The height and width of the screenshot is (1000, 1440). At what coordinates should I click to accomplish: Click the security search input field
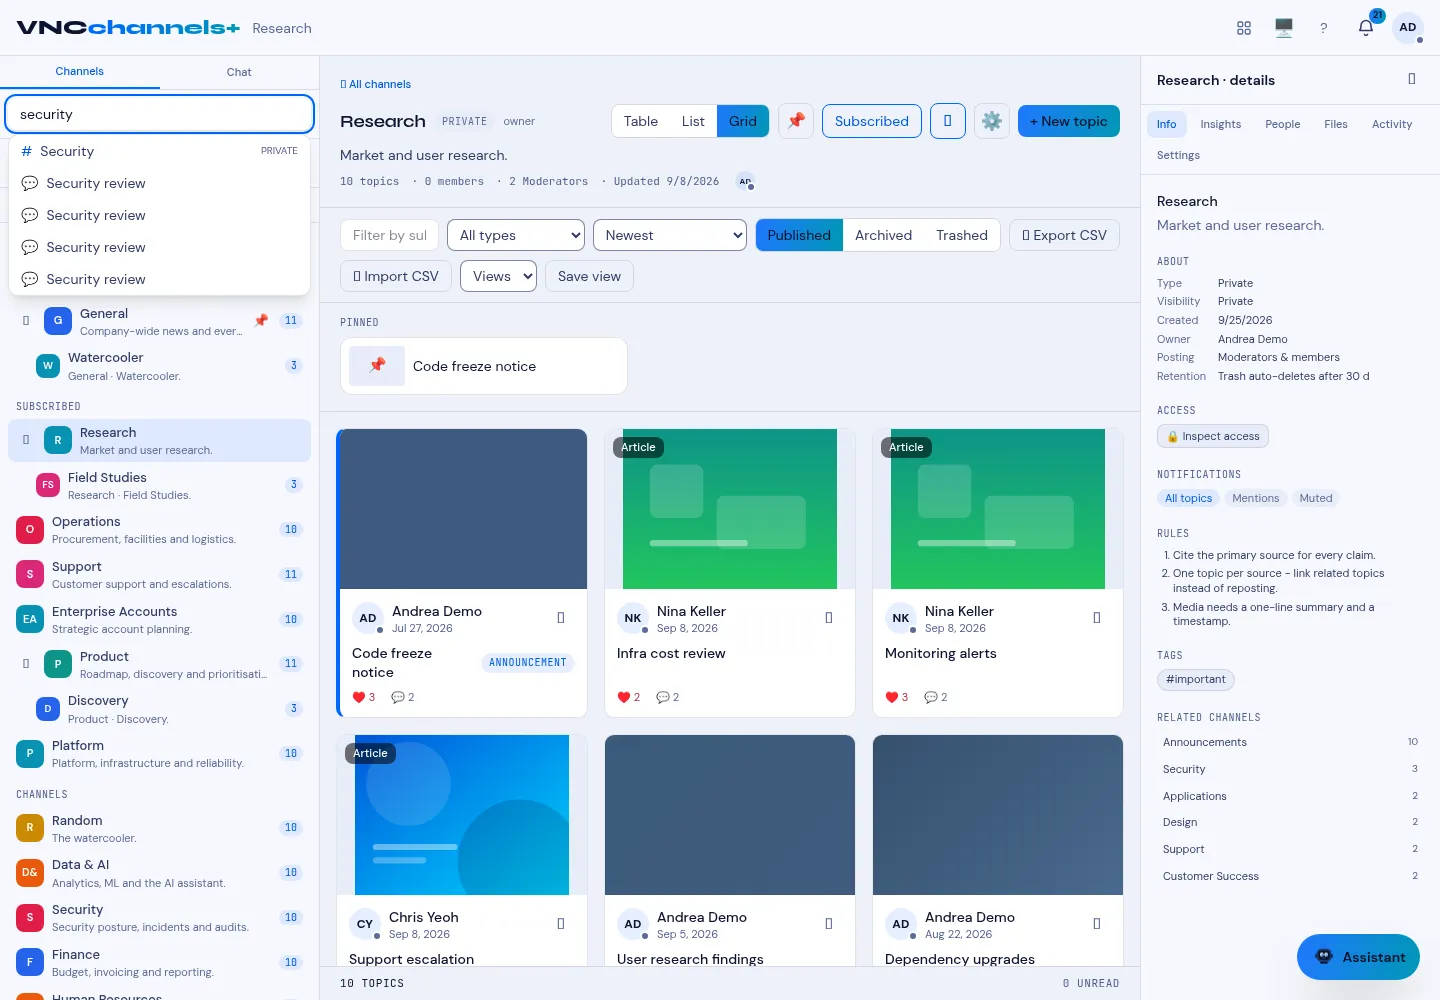click(x=160, y=114)
